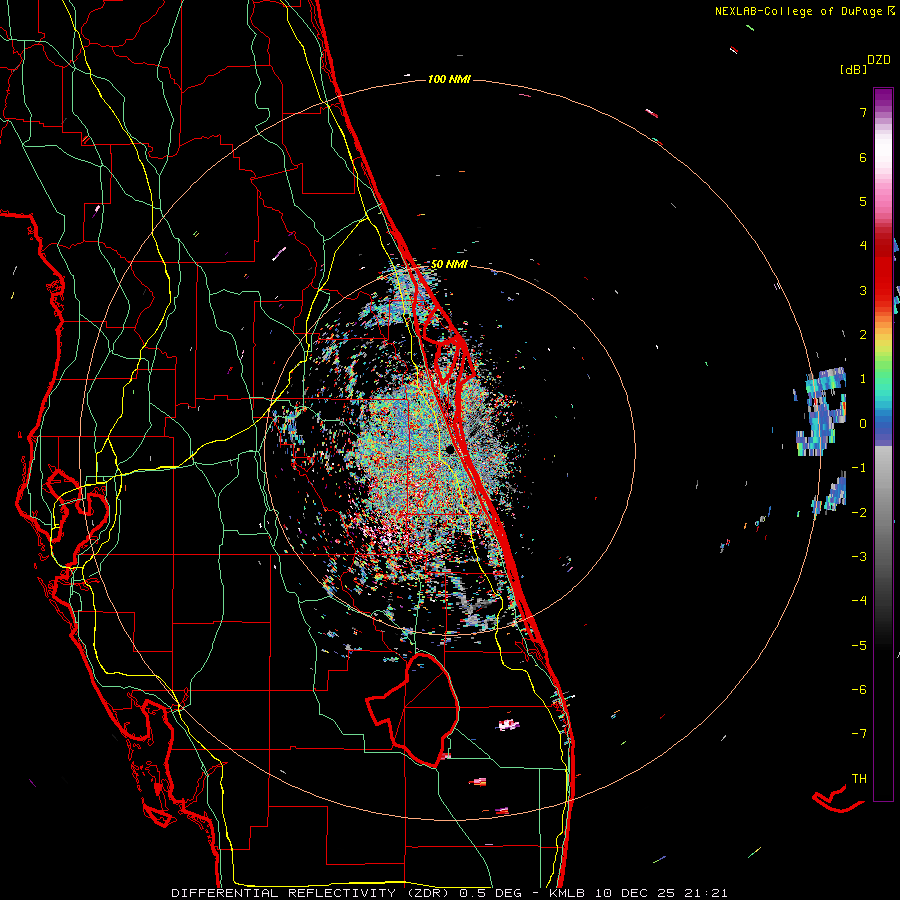Click the '-2' tick label on color scale
The height and width of the screenshot is (900, 900).
[859, 513]
